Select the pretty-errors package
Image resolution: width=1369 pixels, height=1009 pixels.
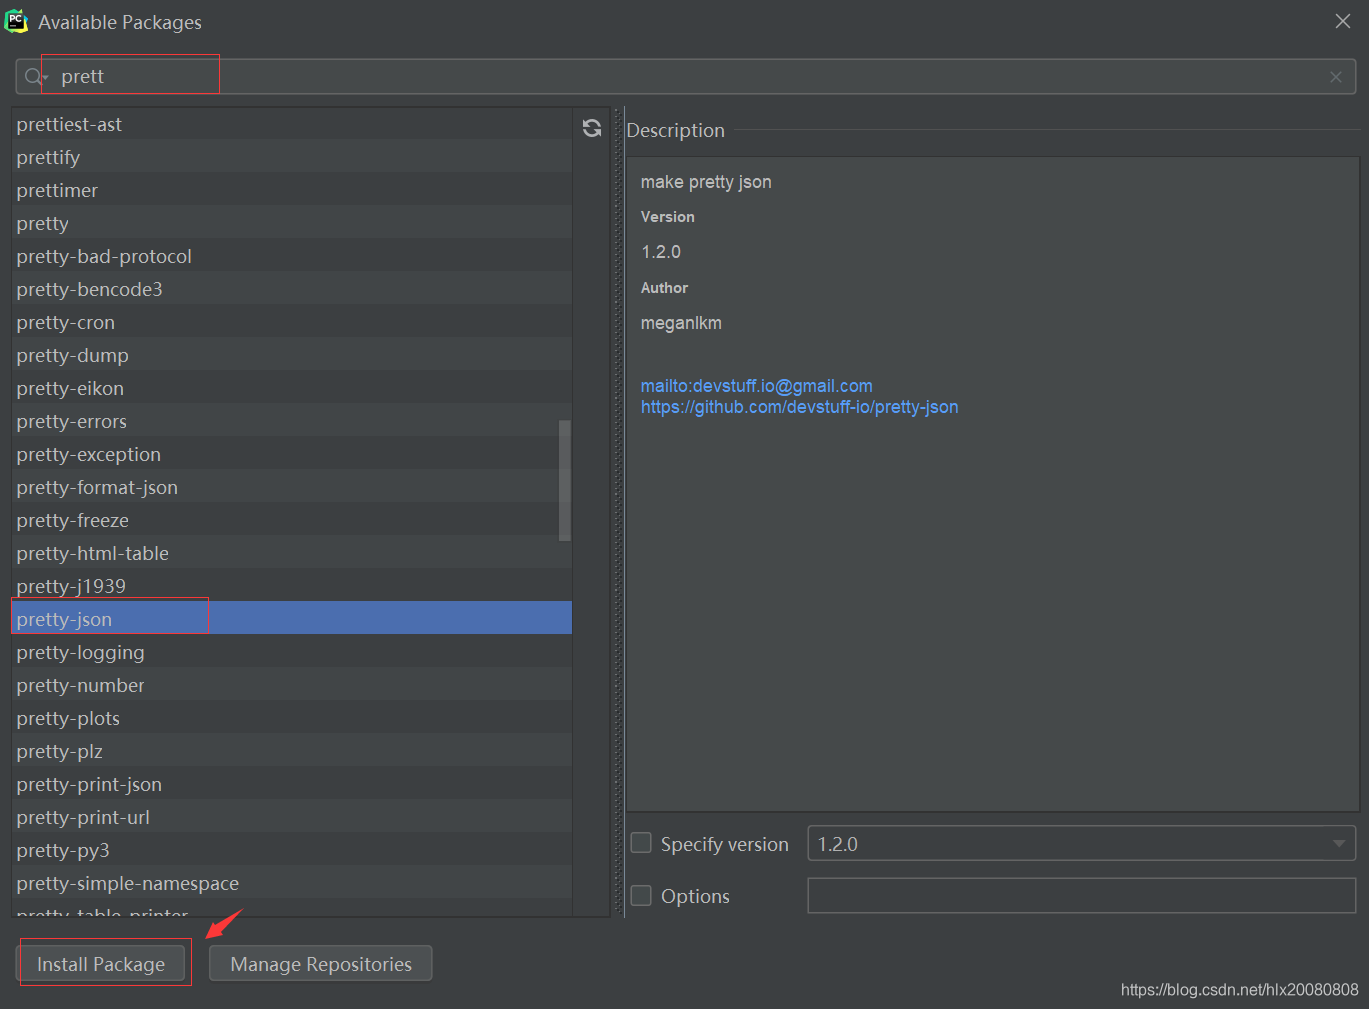(292, 421)
